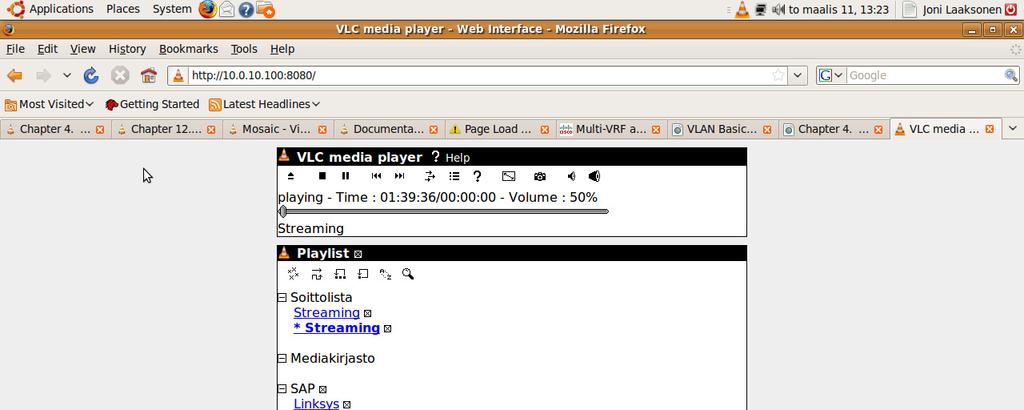Delete '* Streaming' item via its box icon
Viewport: 1024px width, 410px height.
[x=387, y=328]
